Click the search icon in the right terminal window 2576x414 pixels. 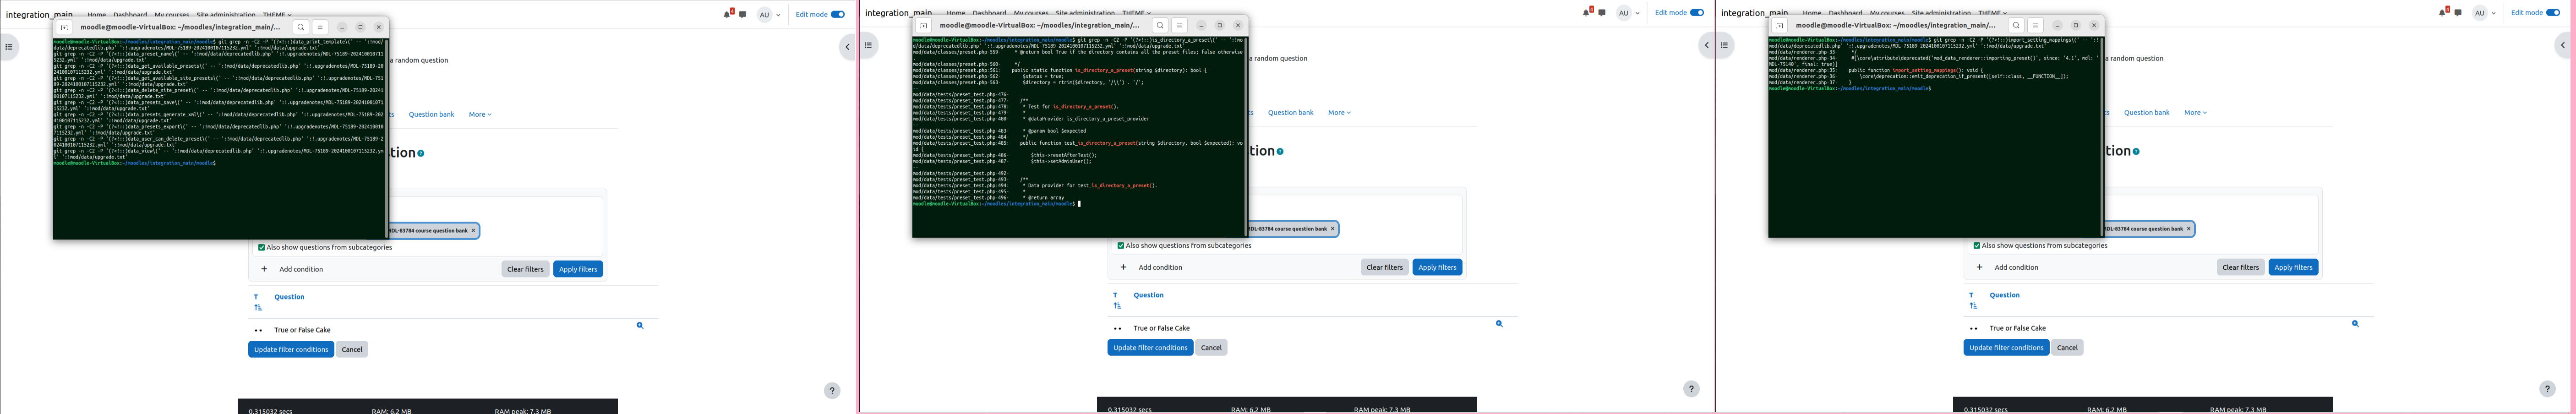[x=2015, y=25]
